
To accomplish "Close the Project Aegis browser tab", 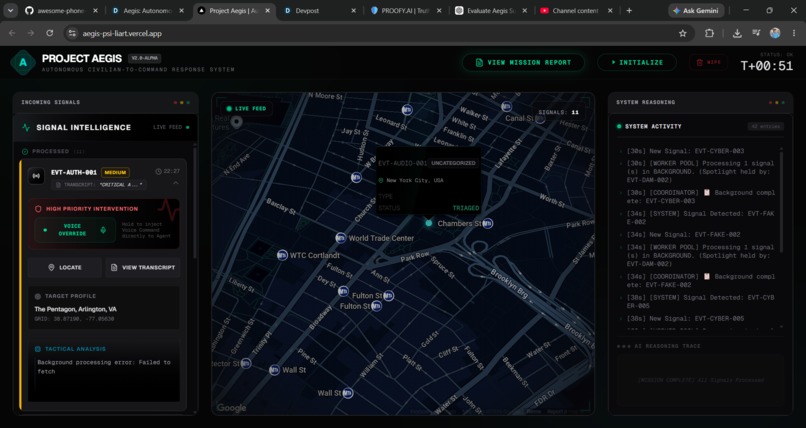I will [x=267, y=10].
